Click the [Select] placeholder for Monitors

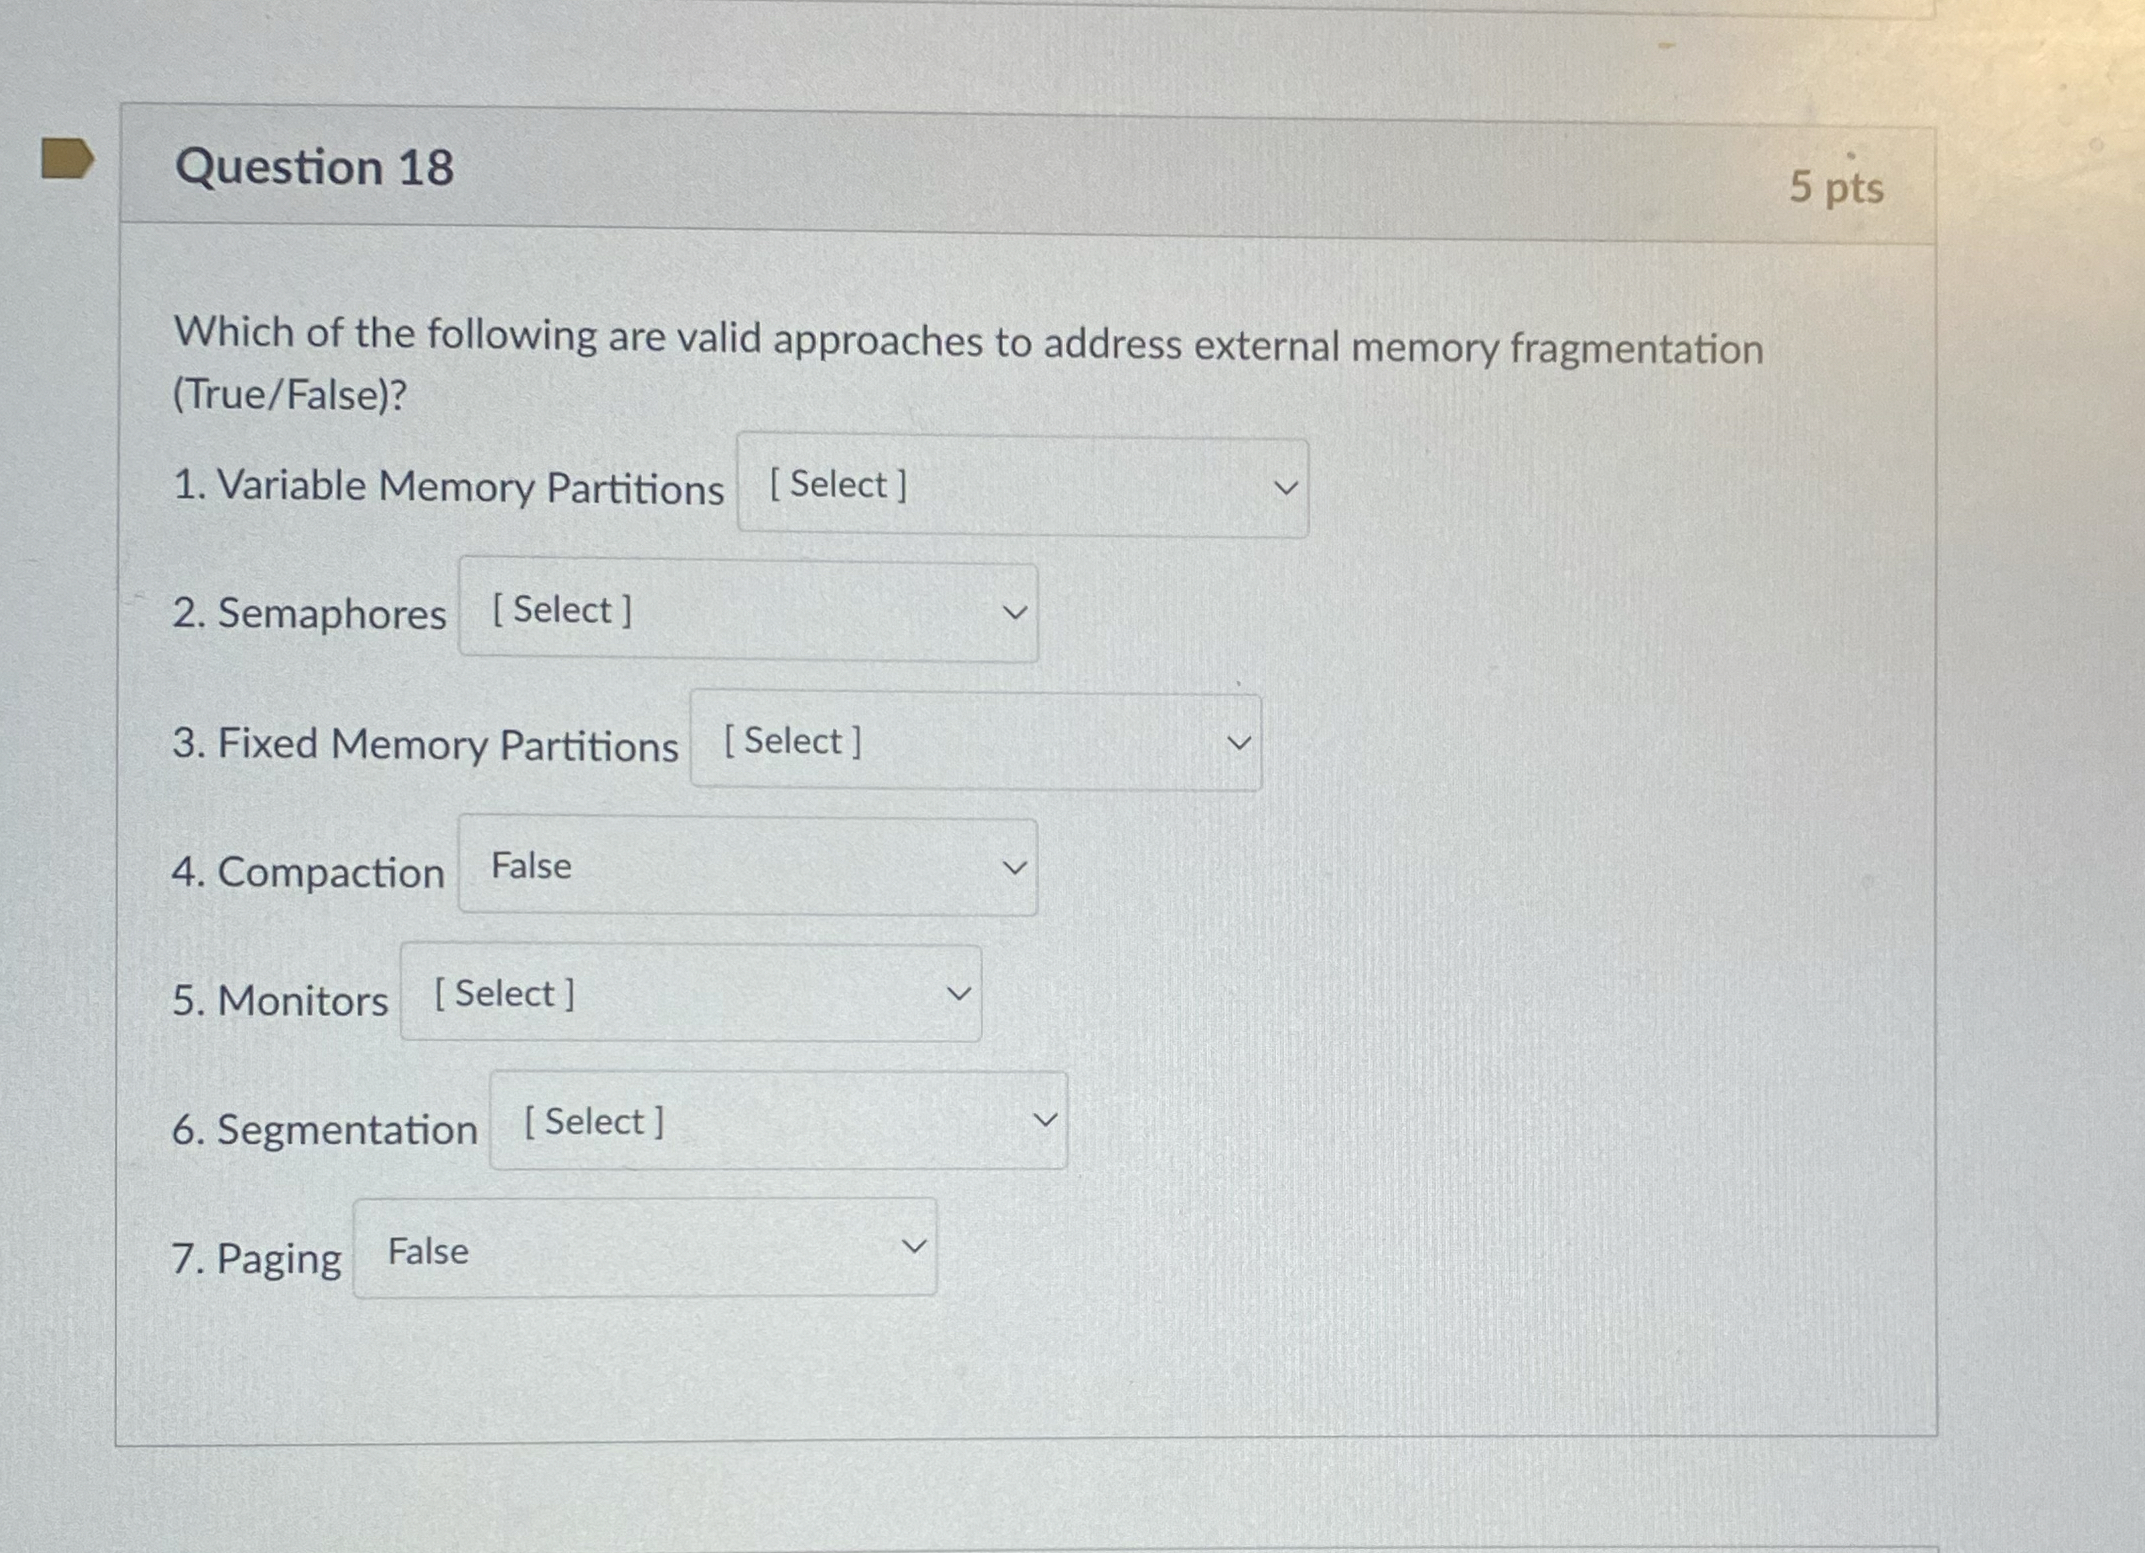point(502,992)
